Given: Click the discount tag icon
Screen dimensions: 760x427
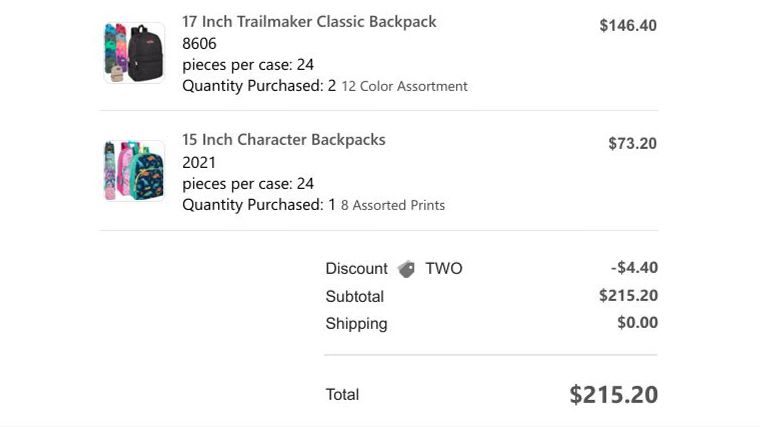Looking at the screenshot, I should [406, 269].
